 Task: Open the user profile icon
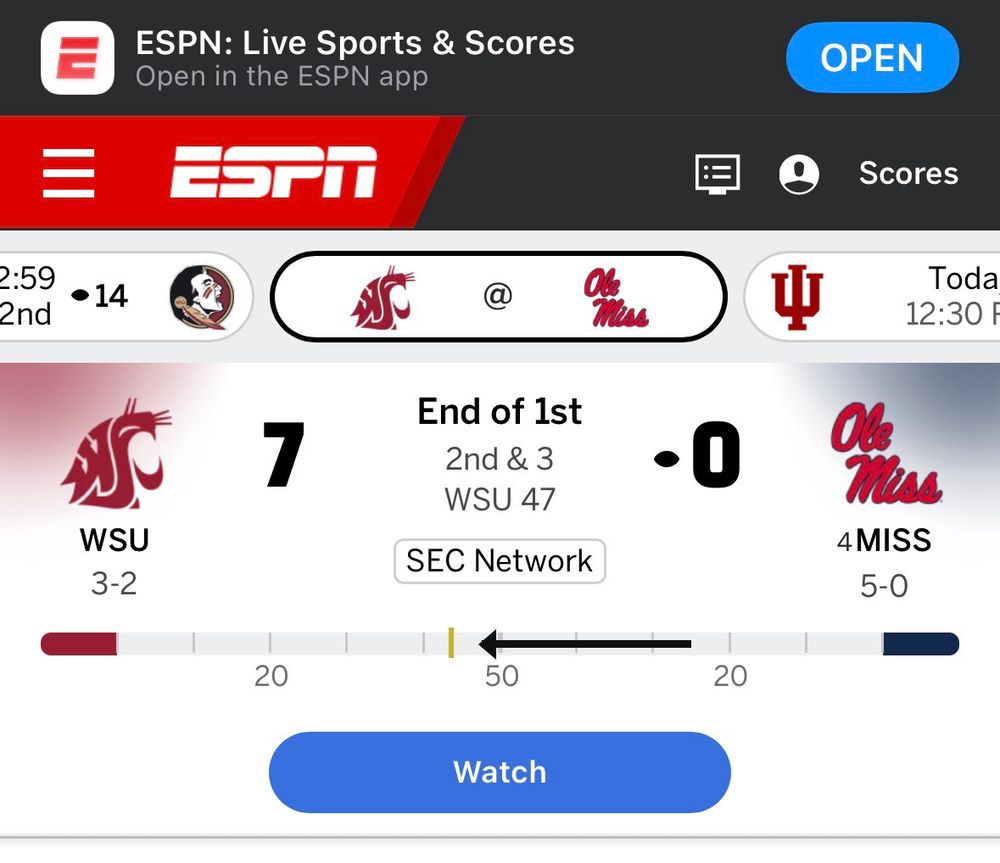798,174
